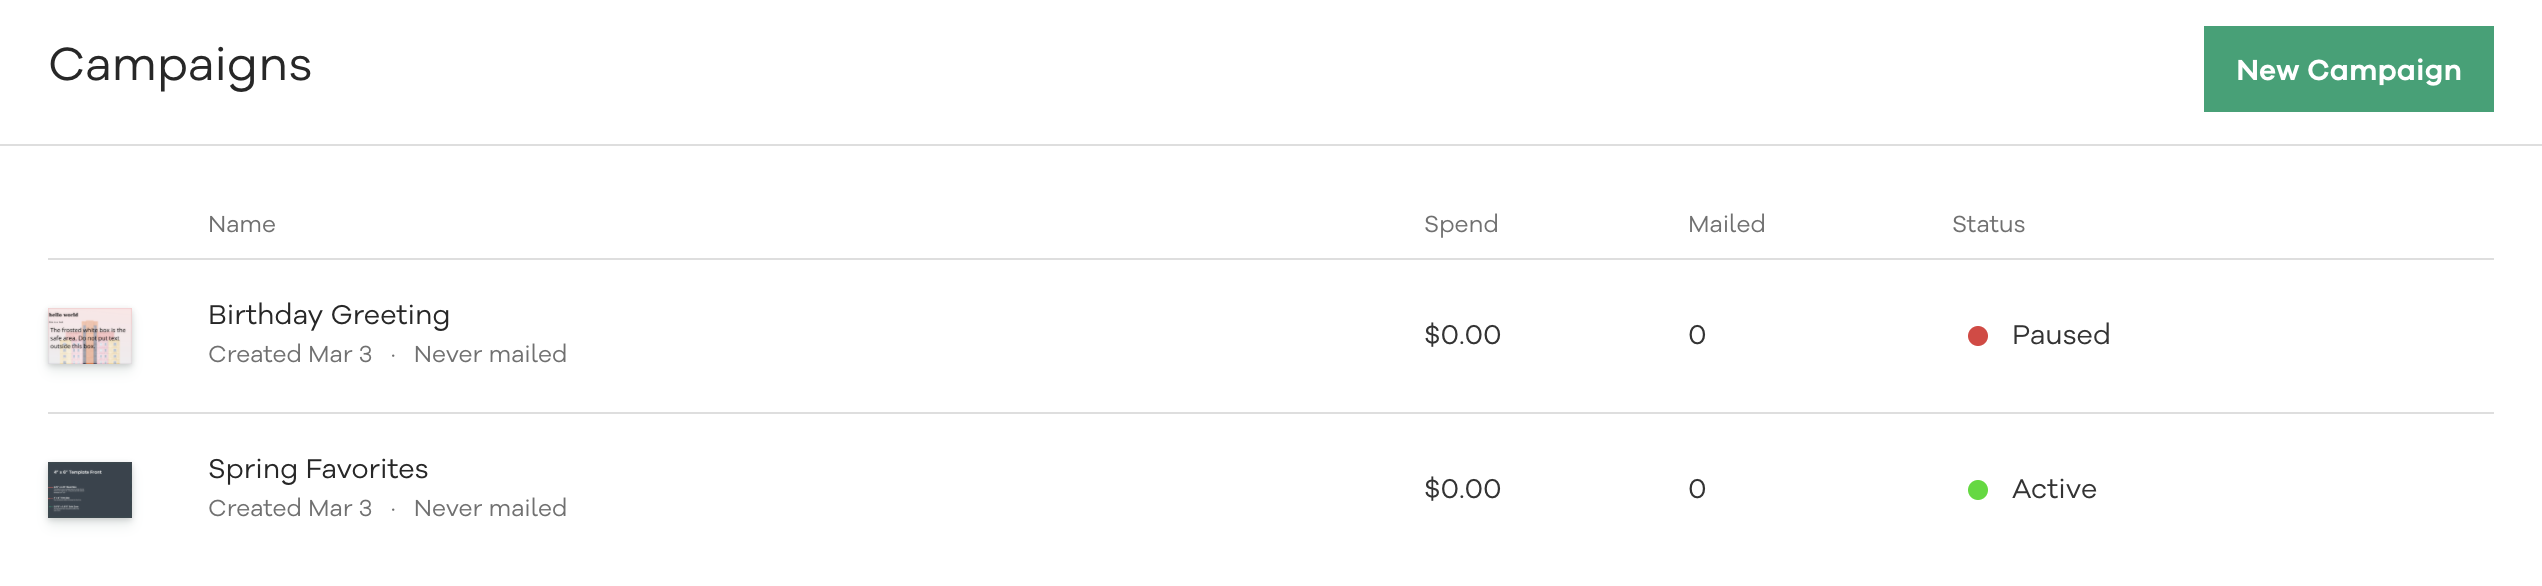This screenshot has width=2542, height=586.
Task: Open the Birthday Greeting campaign name
Action: [x=329, y=315]
